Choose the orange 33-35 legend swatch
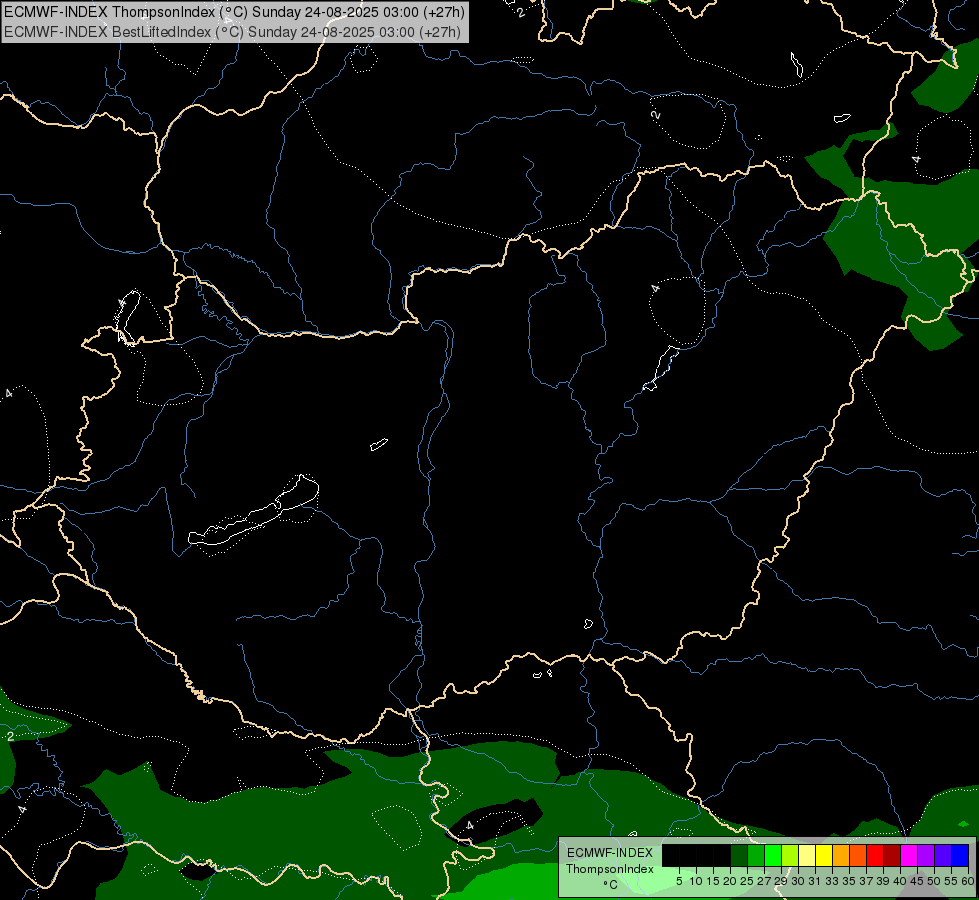Image resolution: width=979 pixels, height=900 pixels. point(841,856)
